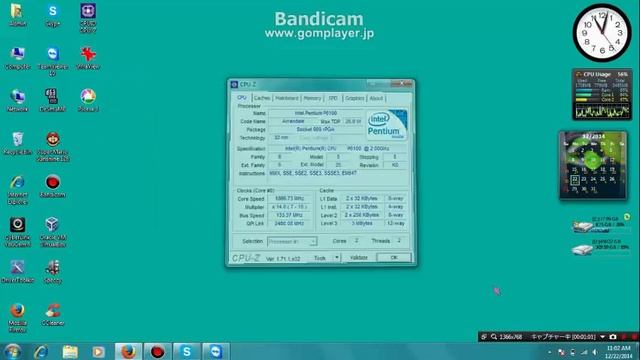The image size is (640, 360).
Task: Select the Graphics tab in CPU-Z
Action: point(354,98)
